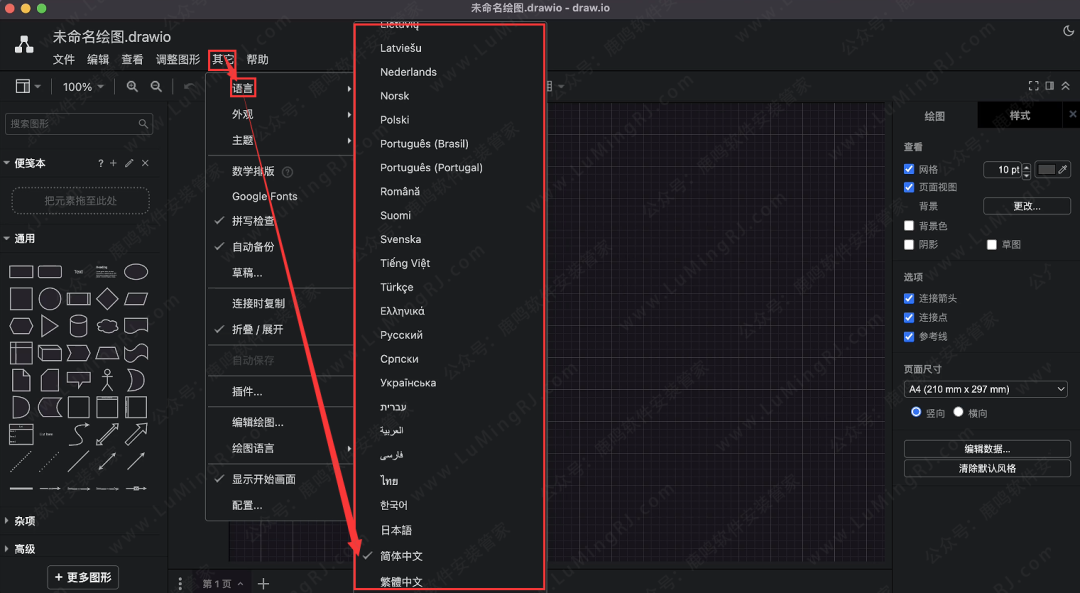The image size is (1080, 593).
Task: Click the Zoom Out magnifier icon
Action: pyautogui.click(x=156, y=86)
